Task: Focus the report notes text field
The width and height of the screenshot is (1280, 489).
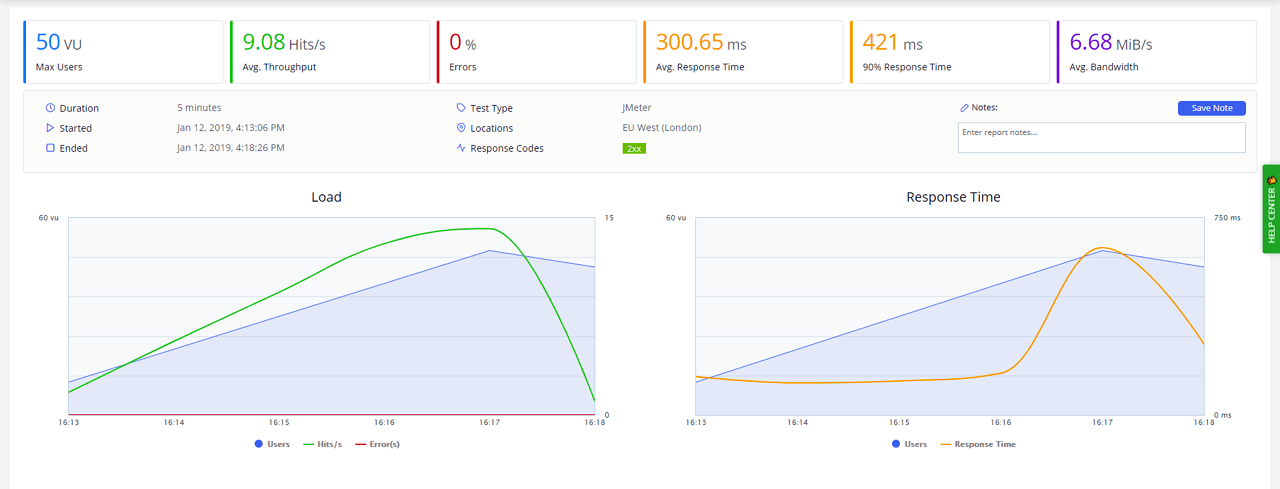Action: (x=1101, y=138)
